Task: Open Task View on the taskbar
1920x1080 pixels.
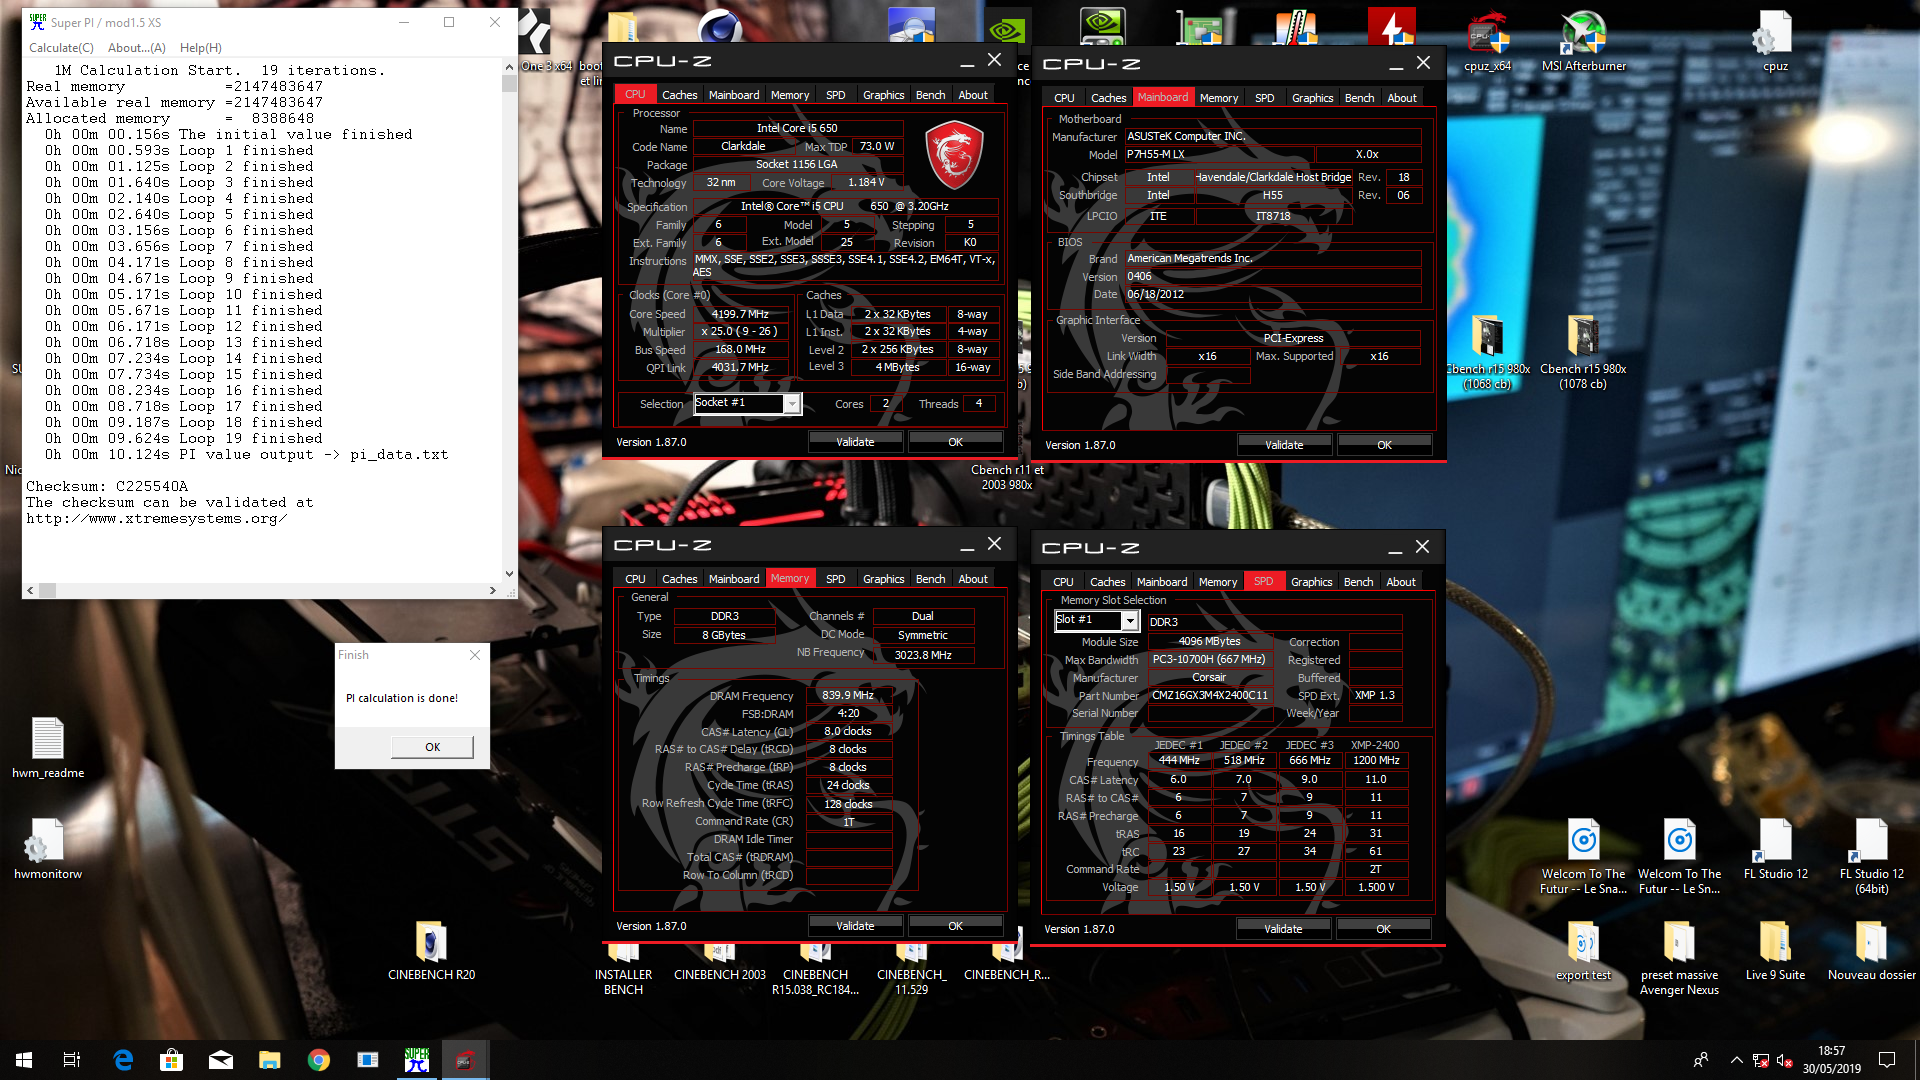Action: 72,1060
